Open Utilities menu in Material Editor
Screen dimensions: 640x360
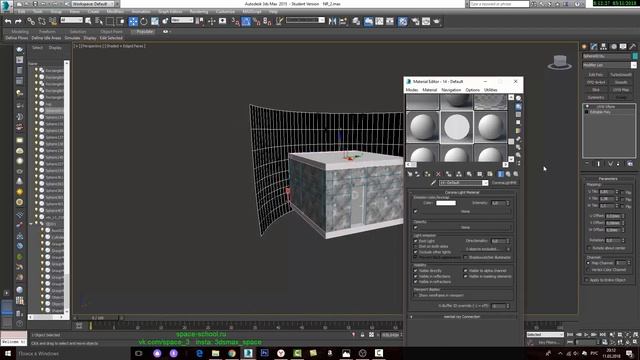click(491, 90)
